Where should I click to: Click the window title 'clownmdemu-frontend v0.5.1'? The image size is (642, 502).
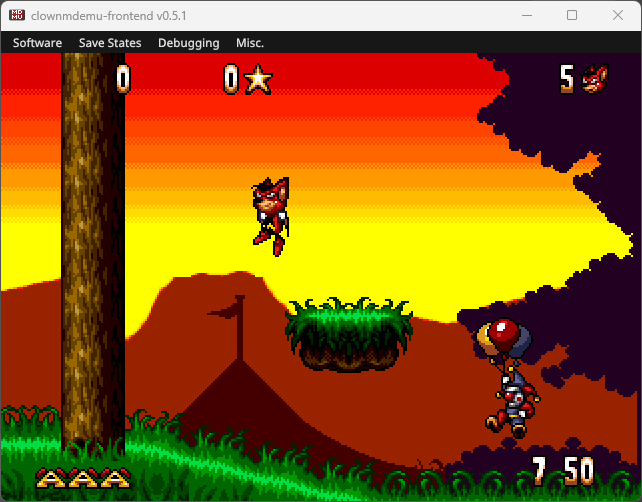pos(109,16)
